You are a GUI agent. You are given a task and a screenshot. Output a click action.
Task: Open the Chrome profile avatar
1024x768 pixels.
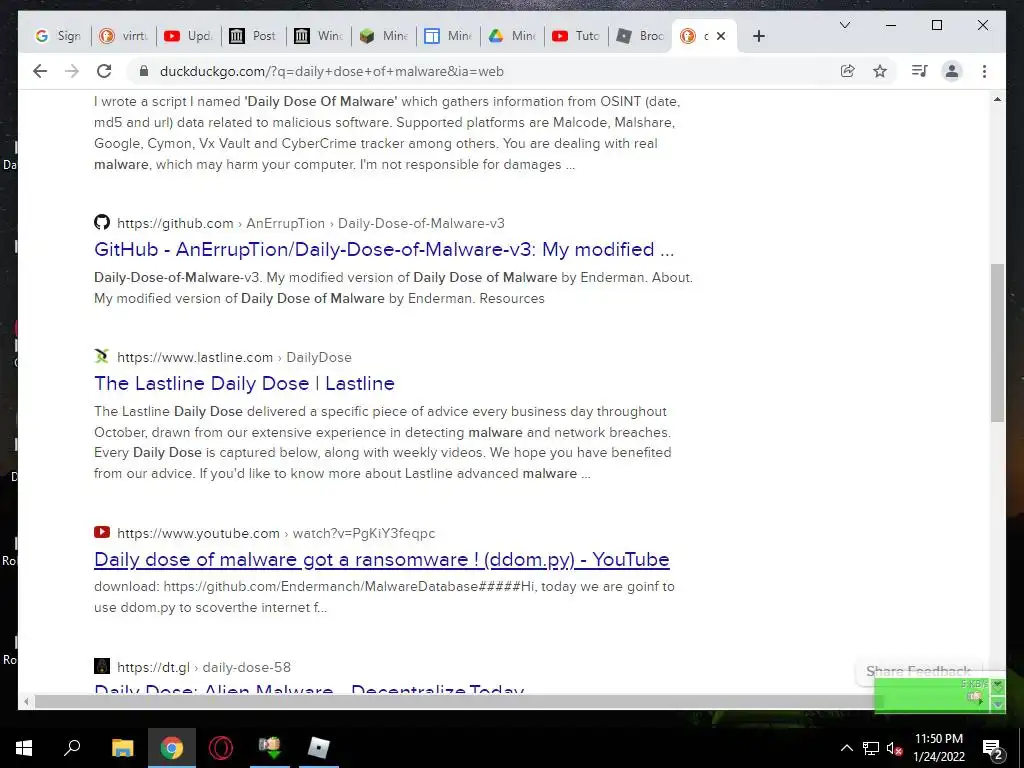[952, 71]
